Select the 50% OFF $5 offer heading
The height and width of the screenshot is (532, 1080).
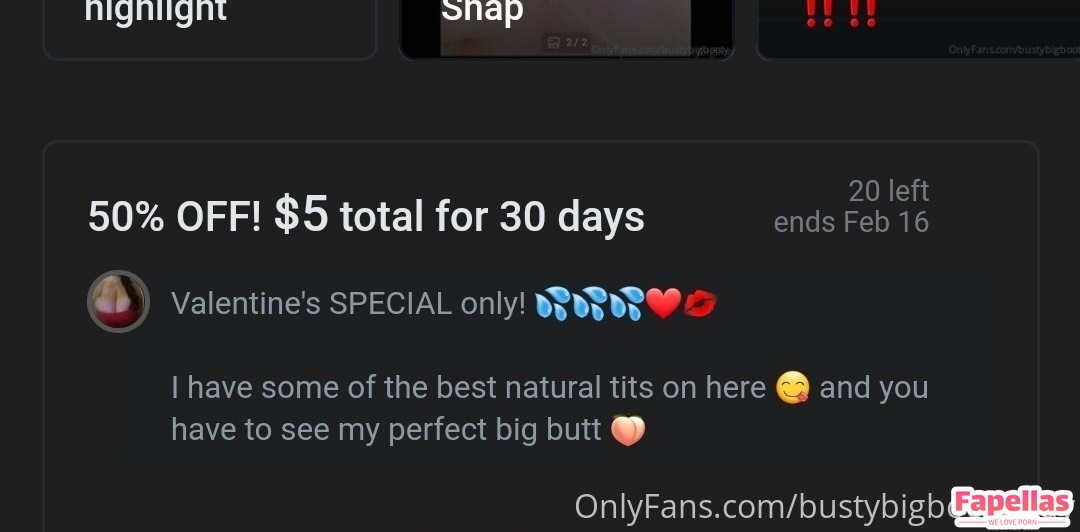click(366, 215)
